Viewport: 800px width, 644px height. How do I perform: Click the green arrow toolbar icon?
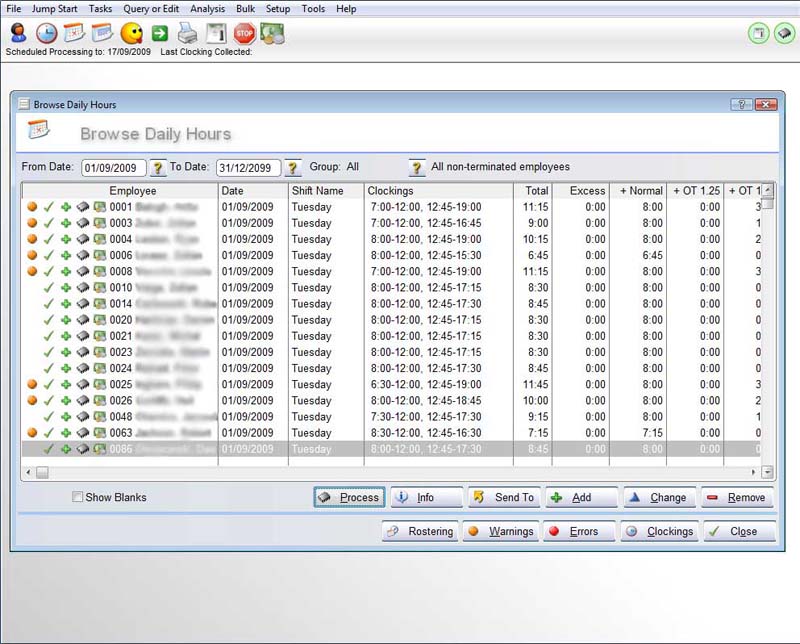coord(159,33)
